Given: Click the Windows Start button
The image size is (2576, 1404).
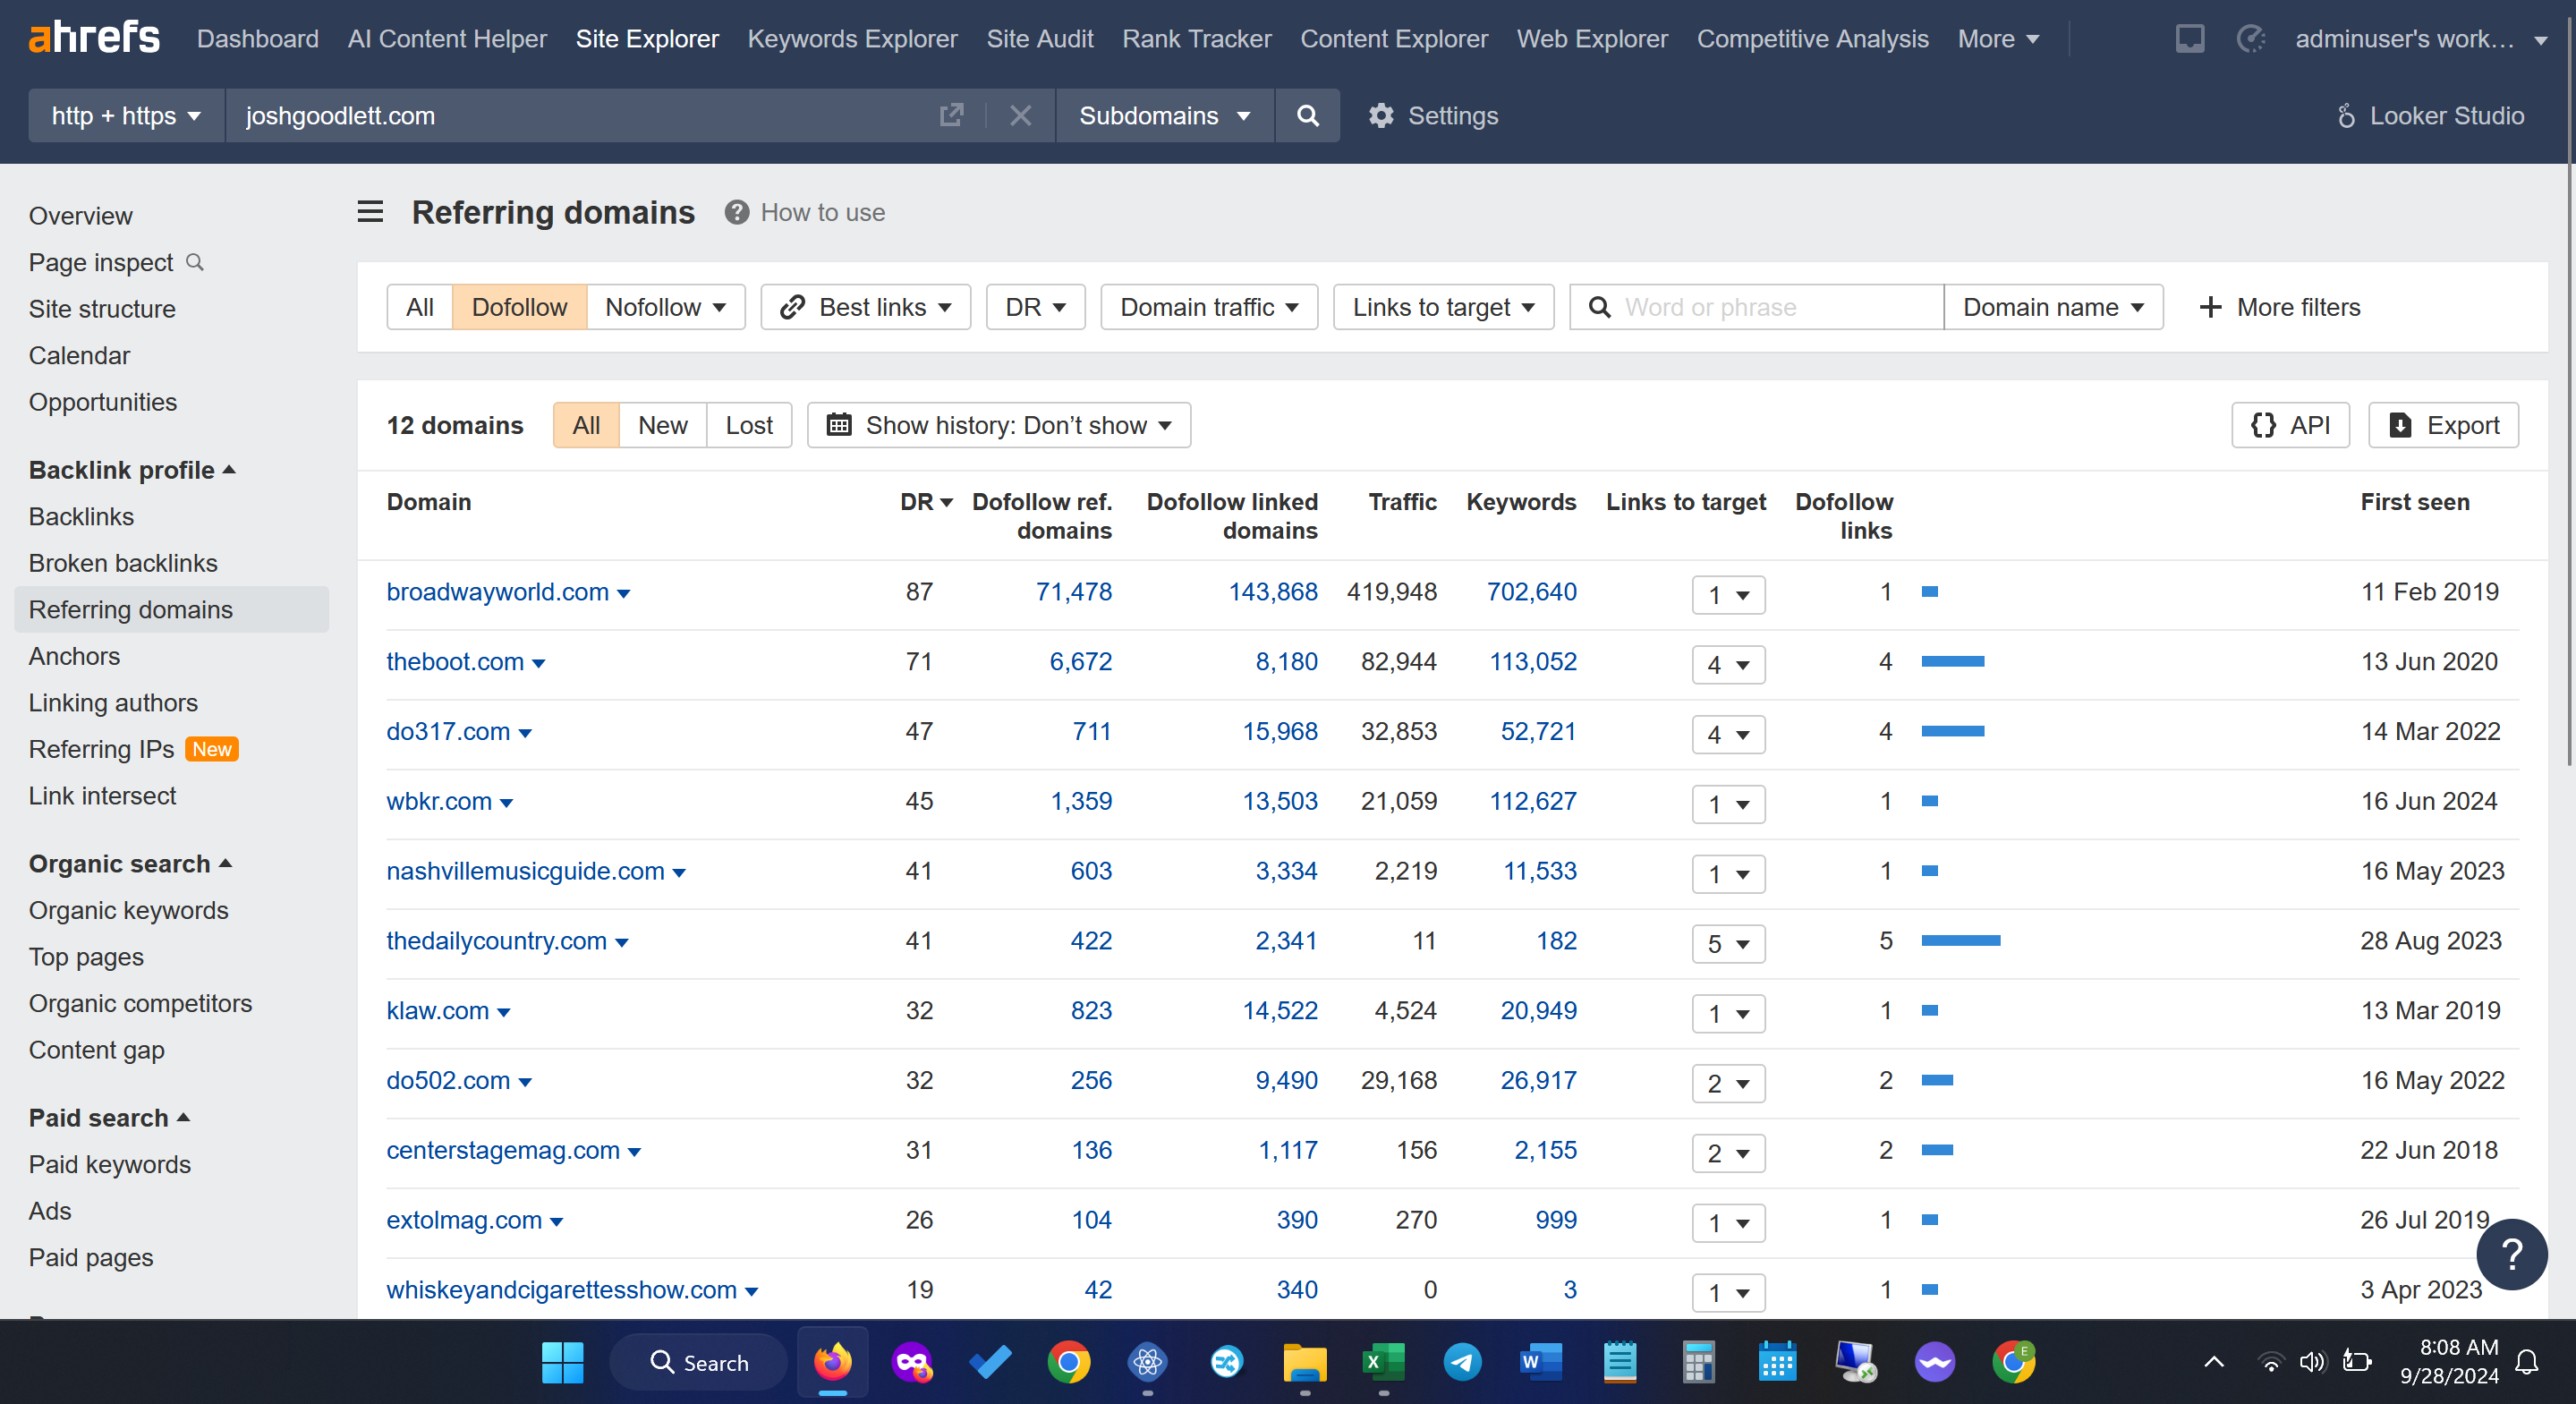Looking at the screenshot, I should [562, 1362].
